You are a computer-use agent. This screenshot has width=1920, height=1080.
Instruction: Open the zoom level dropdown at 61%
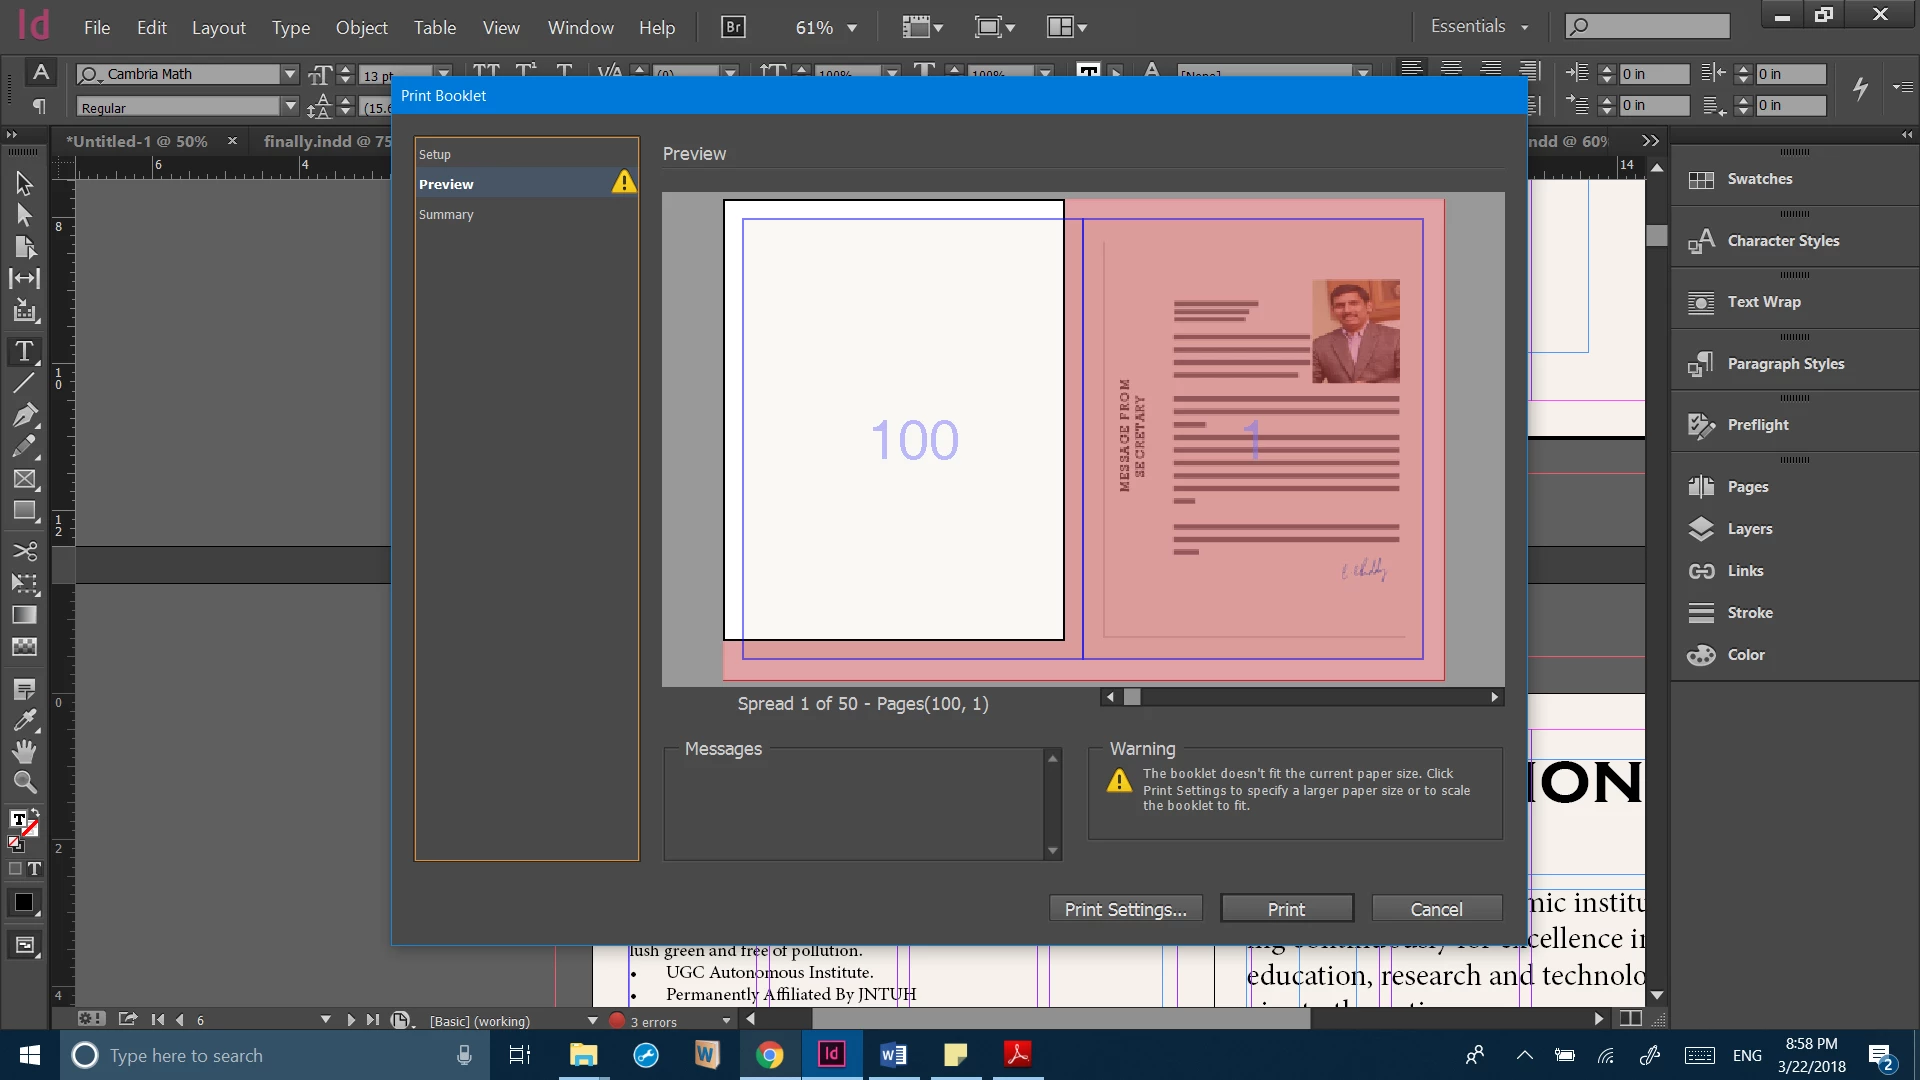click(x=852, y=28)
